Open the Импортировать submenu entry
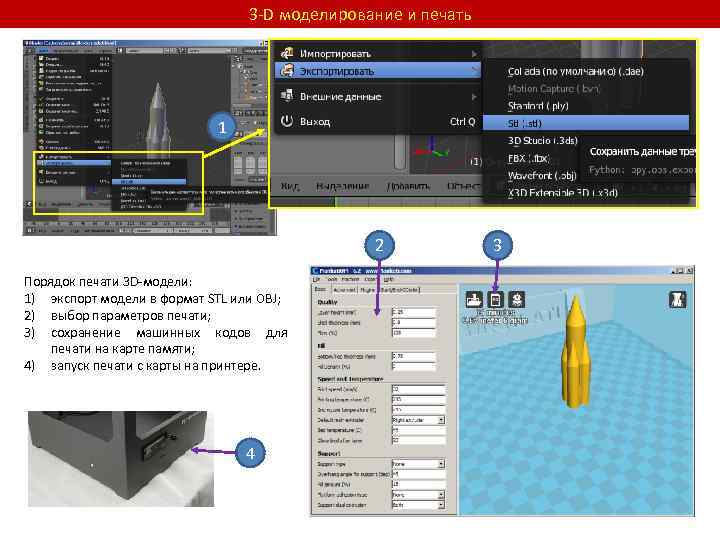720x540 pixels. [x=377, y=53]
